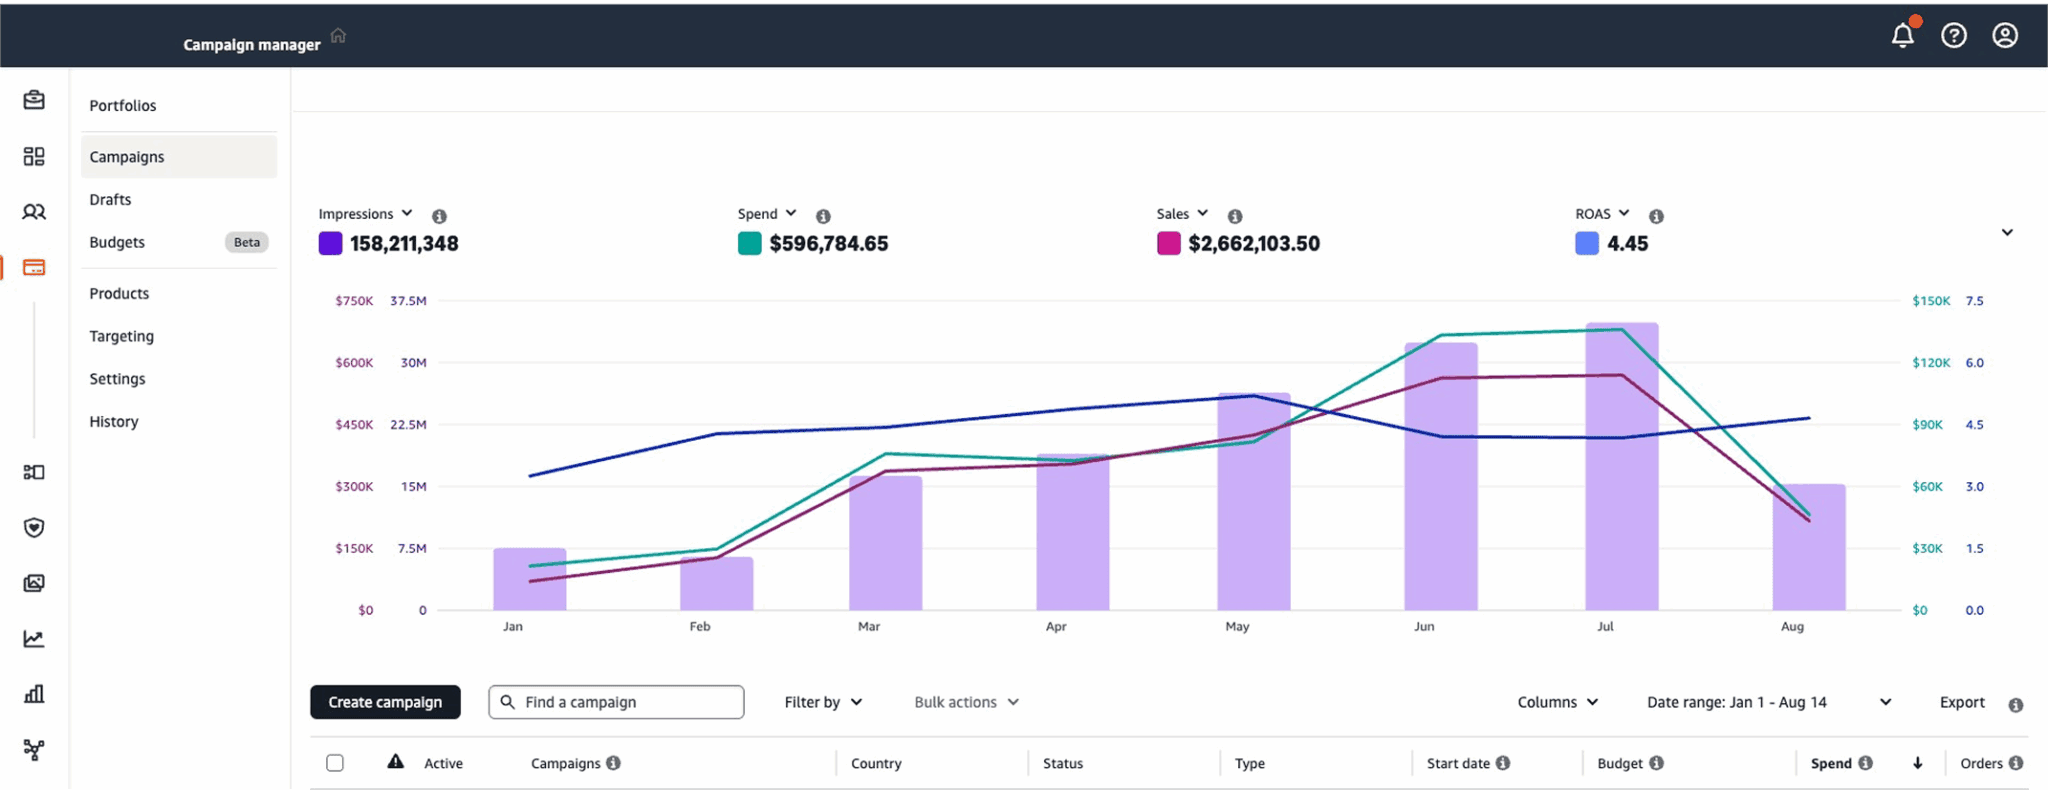Click the Create campaign button
This screenshot has width=2048, height=791.
click(385, 702)
